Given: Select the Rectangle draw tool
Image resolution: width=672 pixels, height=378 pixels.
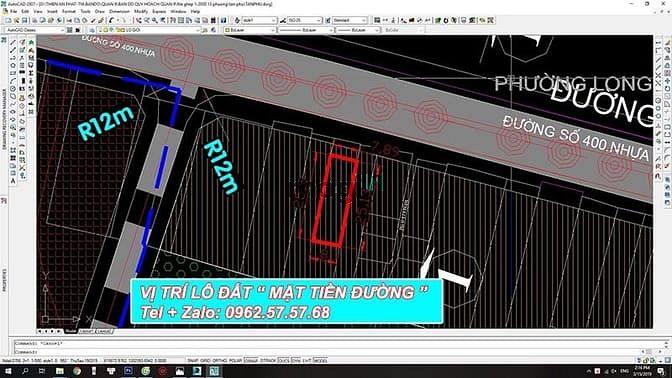Looking at the screenshot, I should click(x=13, y=73).
